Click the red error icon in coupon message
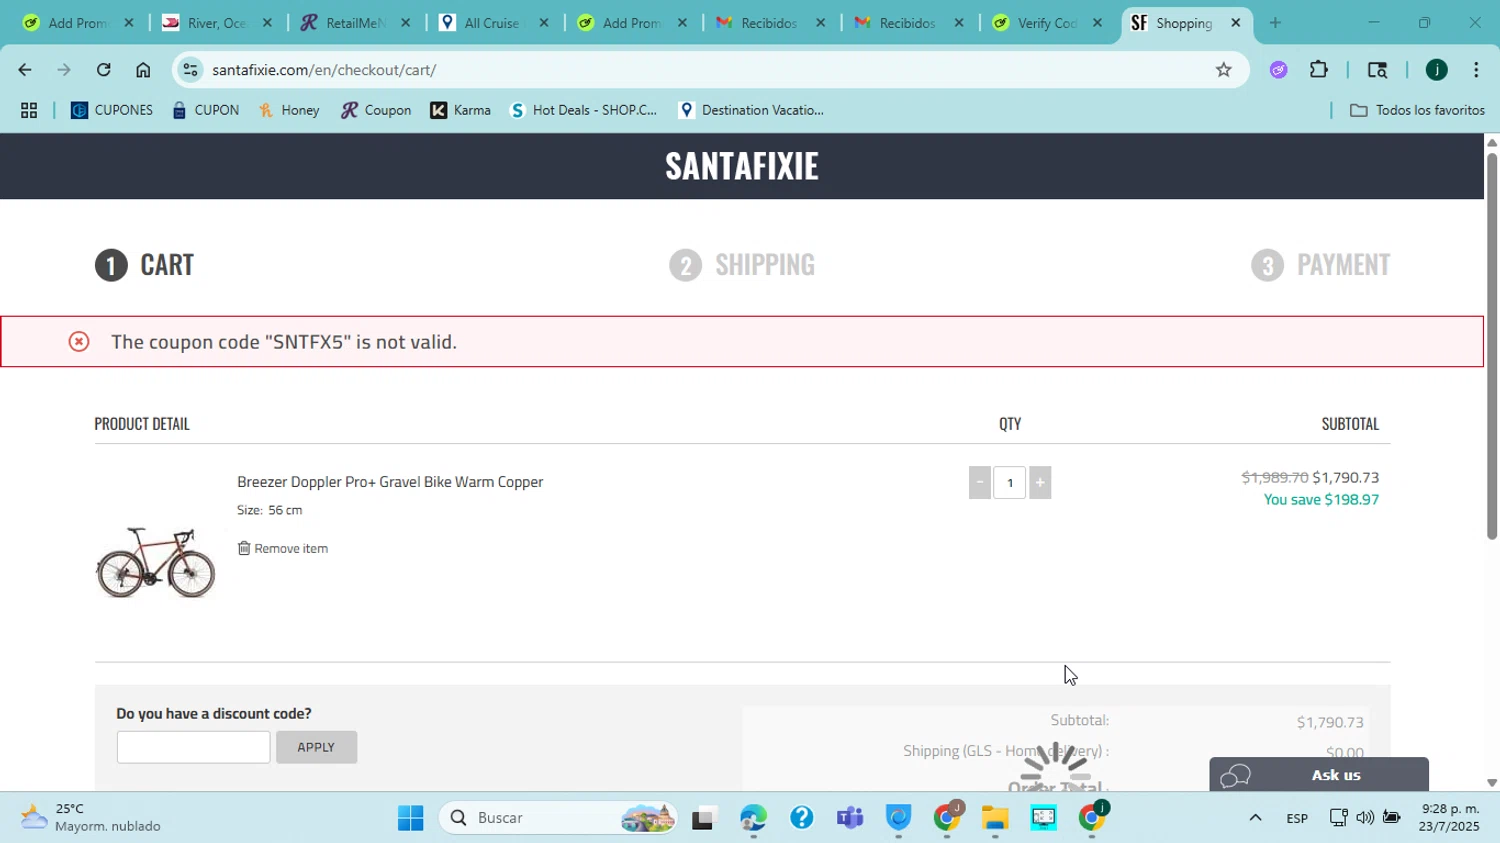Viewport: 1500px width, 843px height. pos(79,342)
